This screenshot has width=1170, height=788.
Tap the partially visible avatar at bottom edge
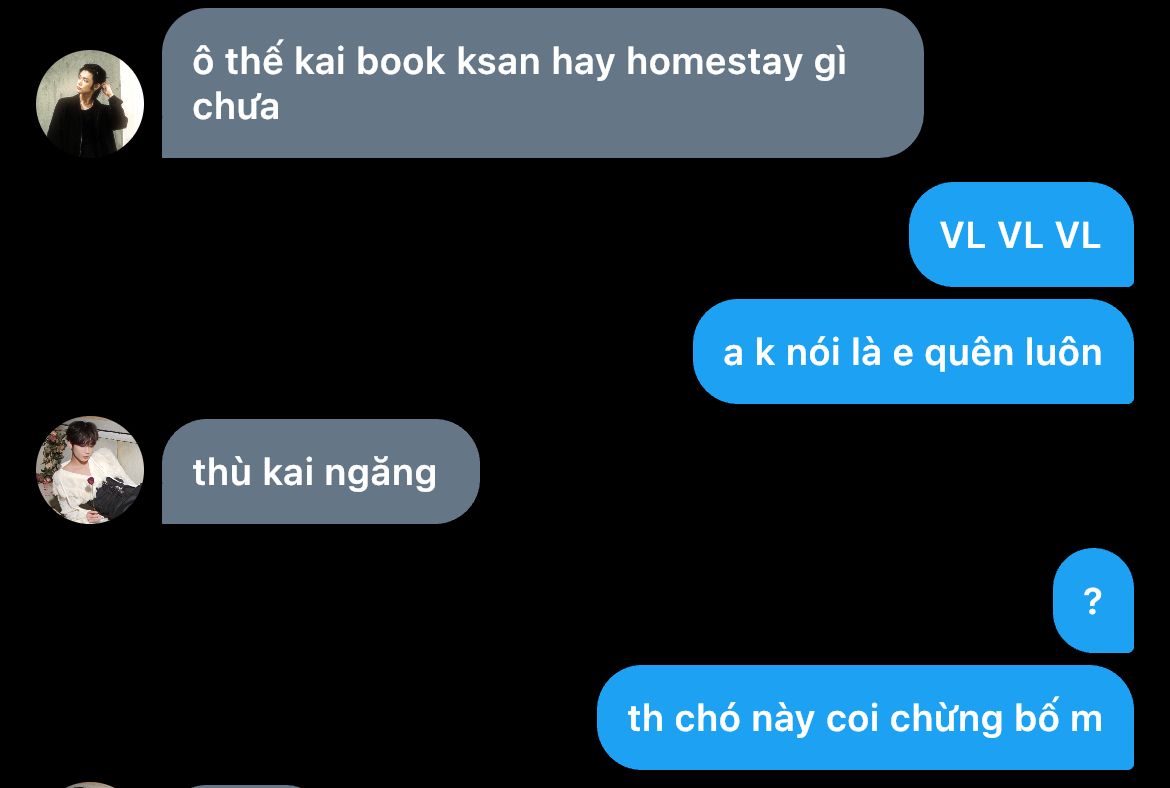[90, 785]
